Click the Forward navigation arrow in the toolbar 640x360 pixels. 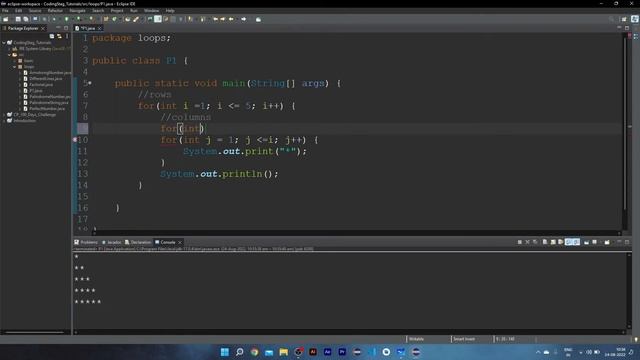coord(244,19)
